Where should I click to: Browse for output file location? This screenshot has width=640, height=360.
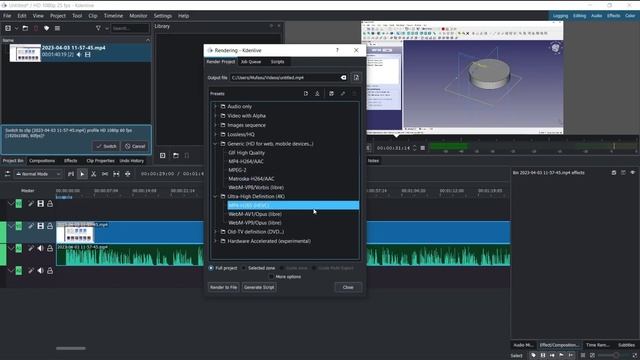[356, 78]
